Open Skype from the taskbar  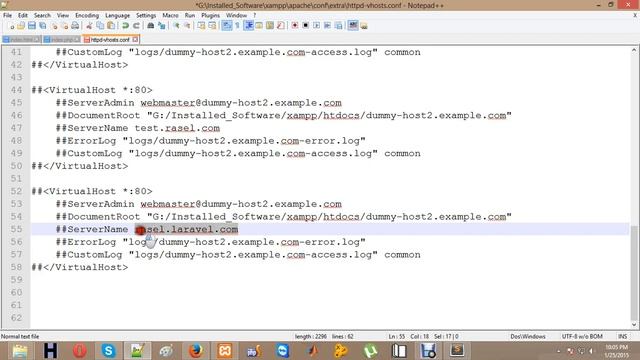pyautogui.click(x=109, y=351)
